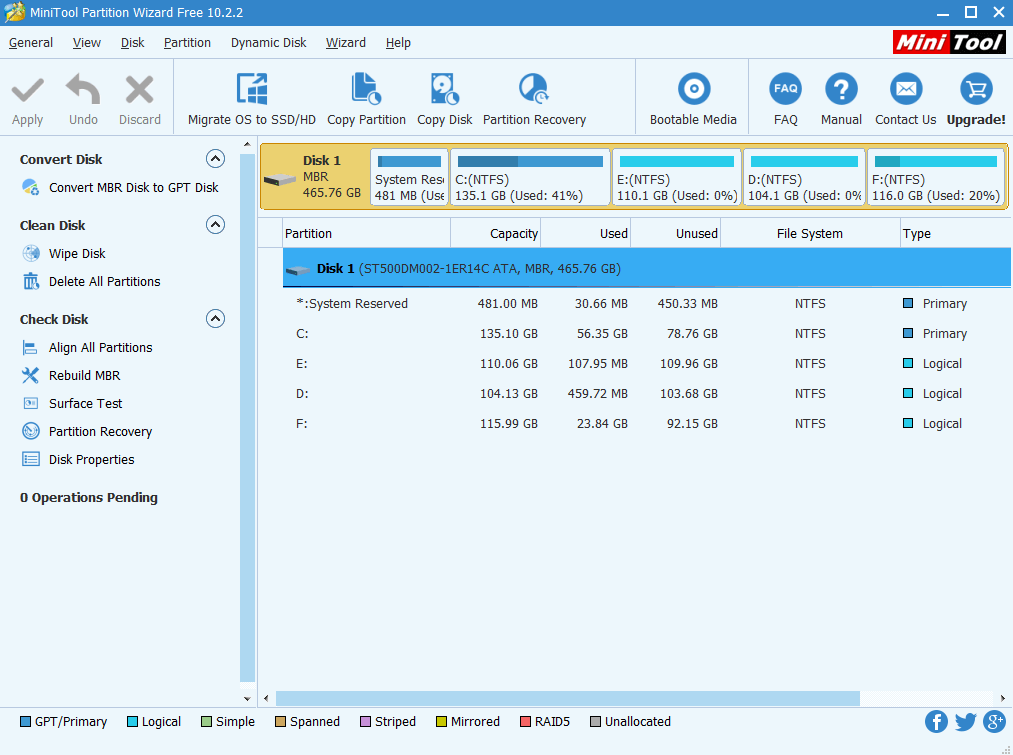Start Partition Recovery from toolbar
Viewport: 1013px width, 755px height.
(x=534, y=90)
